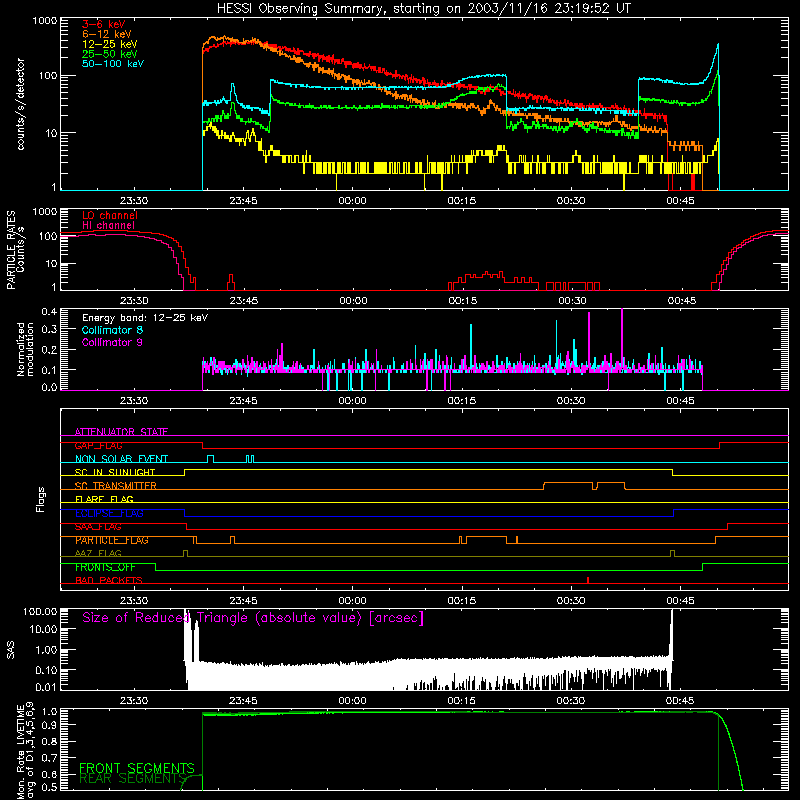This screenshot has width=800, height=800.
Task: Click the '23:45' tick under the top panel
Action: click(243, 201)
